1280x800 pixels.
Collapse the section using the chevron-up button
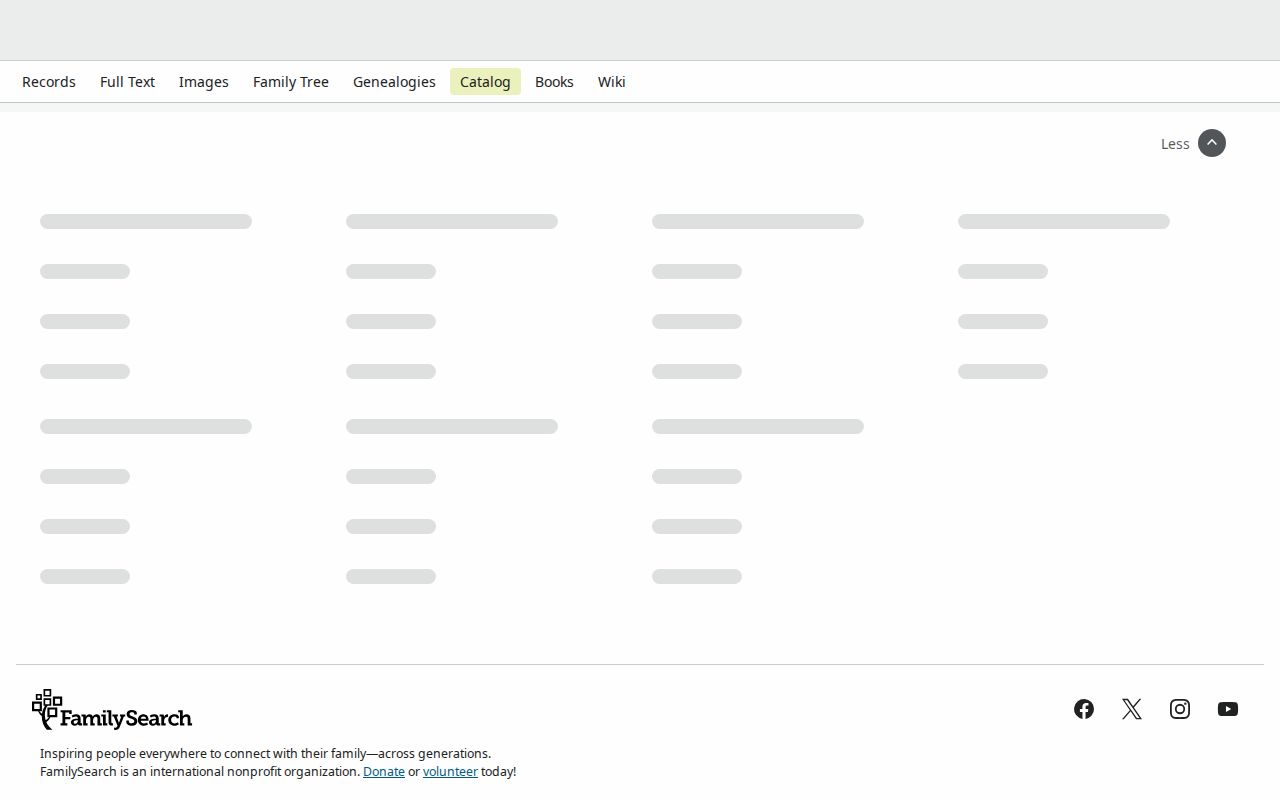point(1212,143)
